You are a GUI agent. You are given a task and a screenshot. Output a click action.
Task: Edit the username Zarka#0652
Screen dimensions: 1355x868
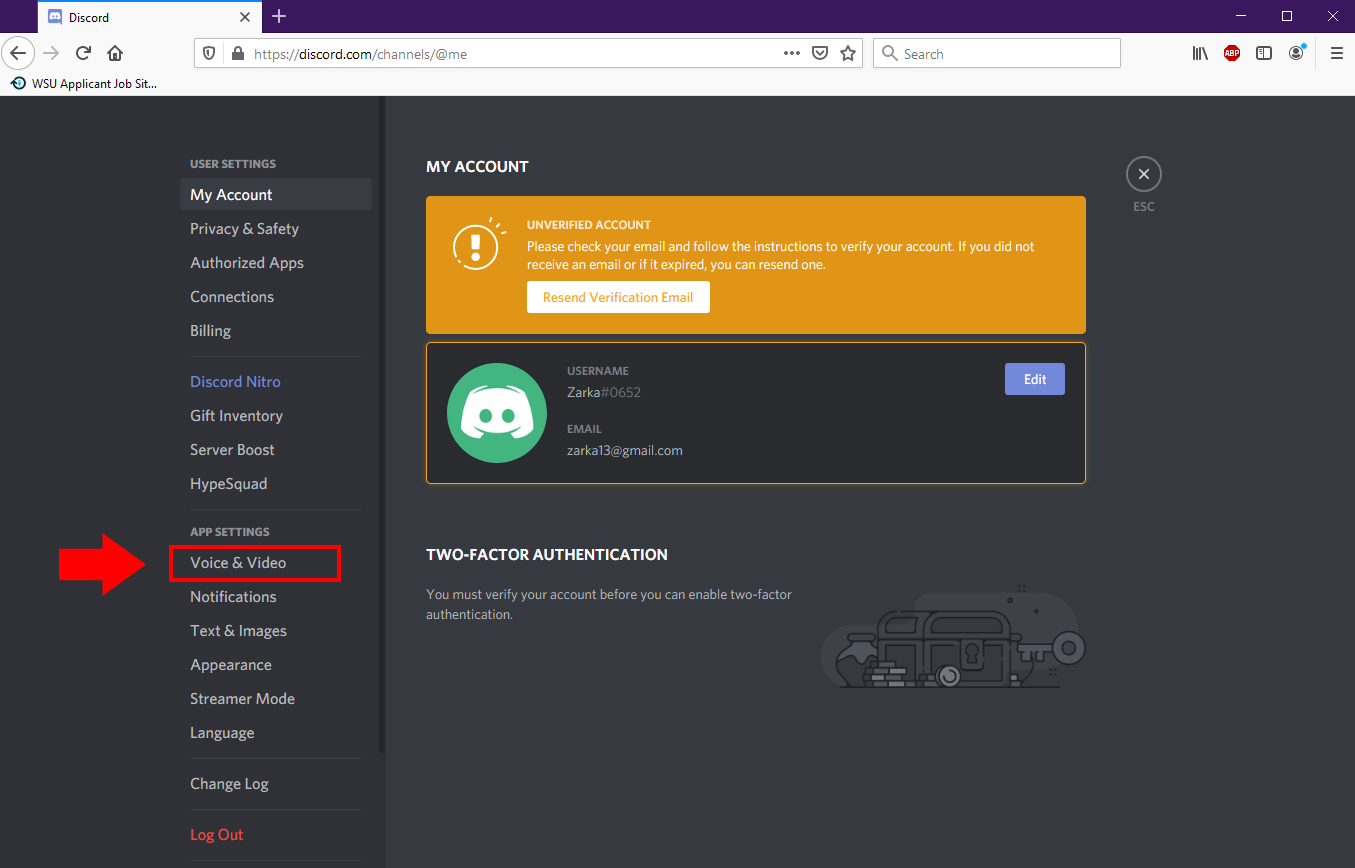[x=1034, y=379]
